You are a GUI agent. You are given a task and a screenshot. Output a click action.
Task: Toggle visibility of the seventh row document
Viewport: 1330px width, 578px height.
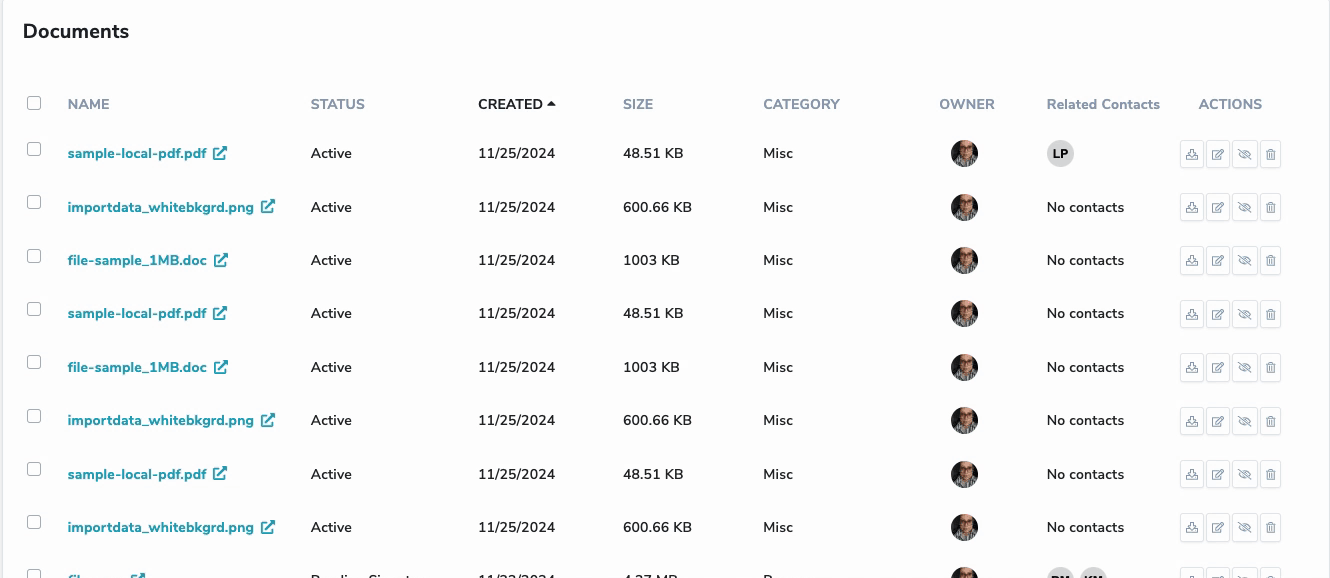coord(1244,475)
